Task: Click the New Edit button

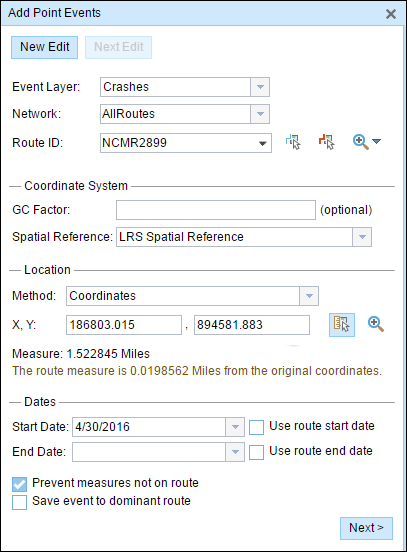Action: click(44, 47)
